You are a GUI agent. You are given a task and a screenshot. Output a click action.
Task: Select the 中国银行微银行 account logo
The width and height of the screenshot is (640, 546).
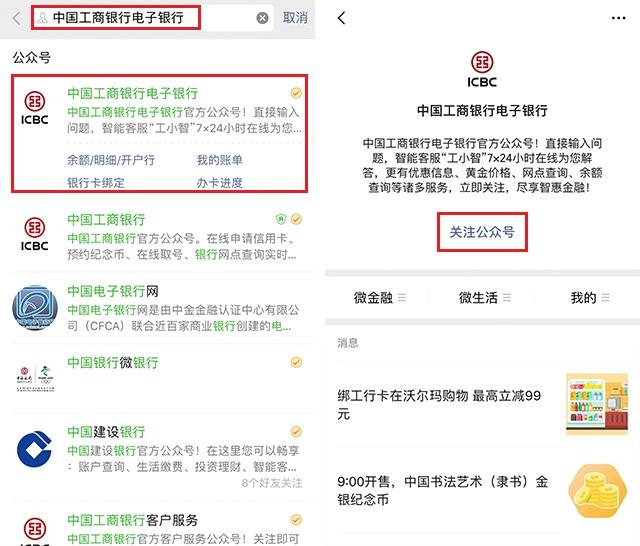(35, 378)
